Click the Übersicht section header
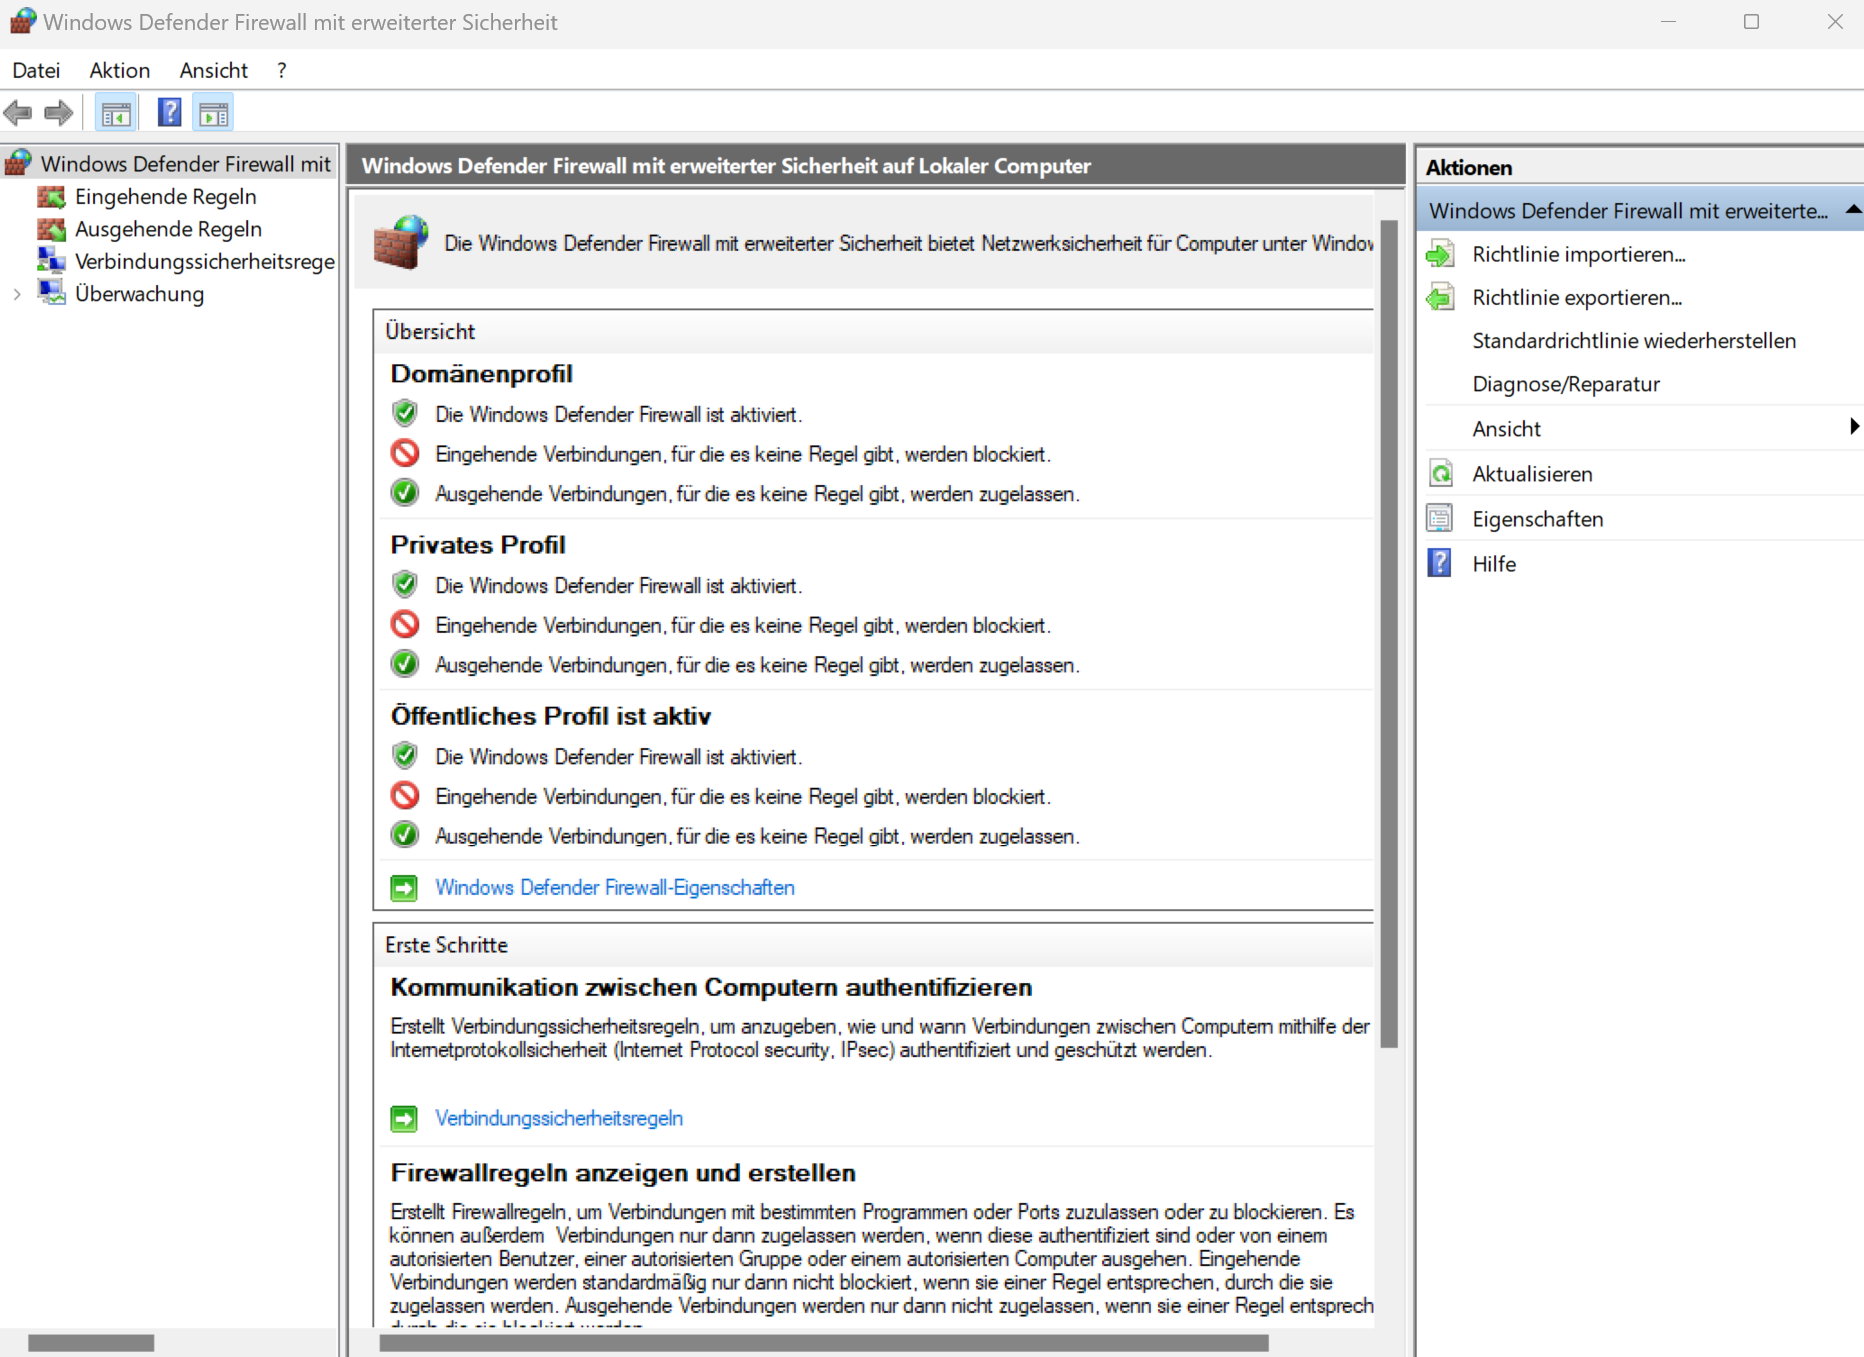 (x=430, y=331)
